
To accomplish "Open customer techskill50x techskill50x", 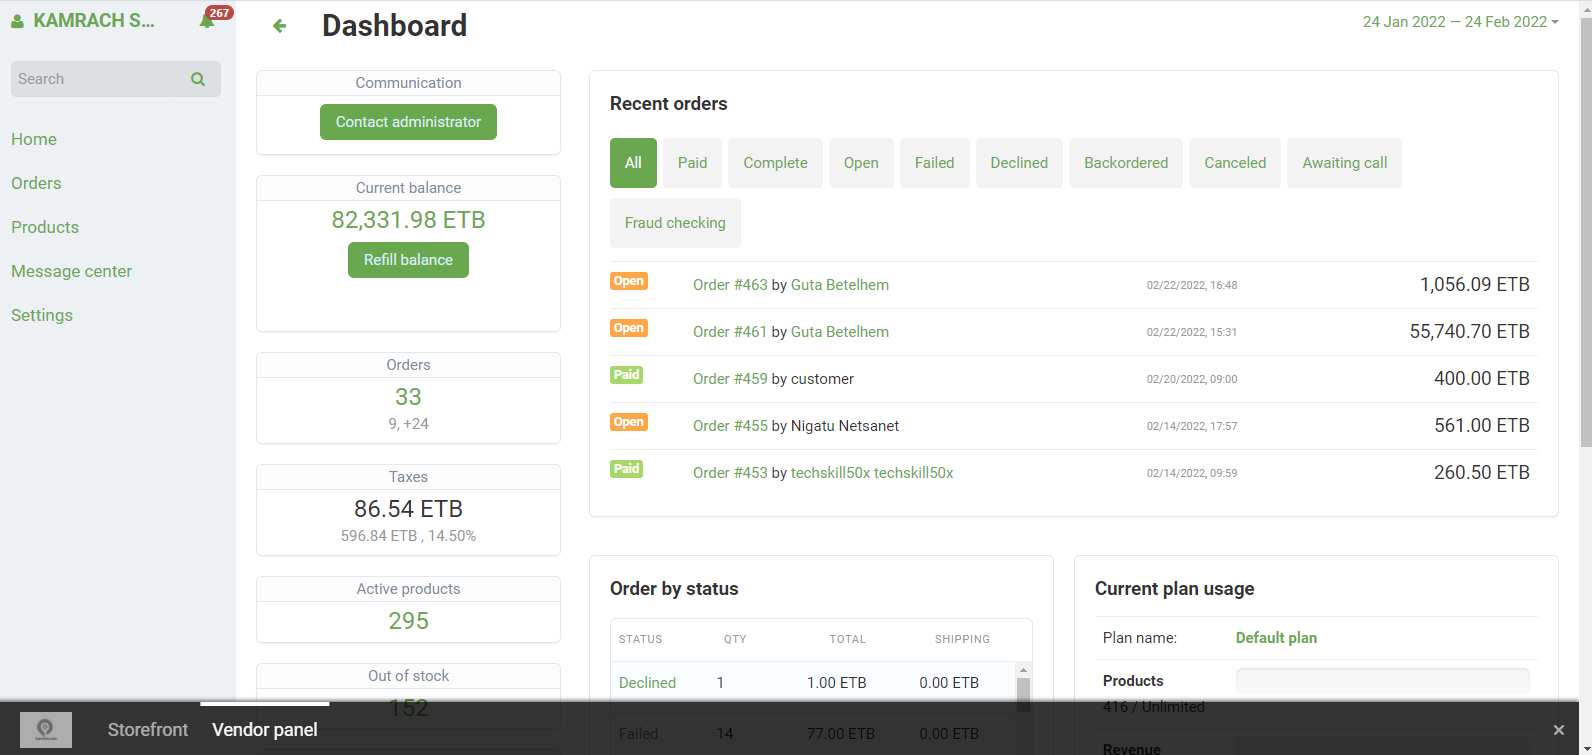I will [872, 473].
